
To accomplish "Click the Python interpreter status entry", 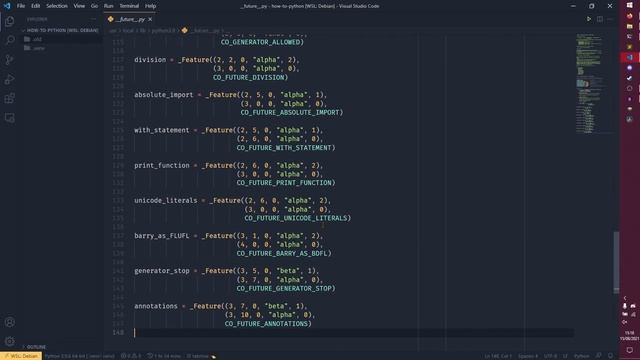I will pos(79,356).
